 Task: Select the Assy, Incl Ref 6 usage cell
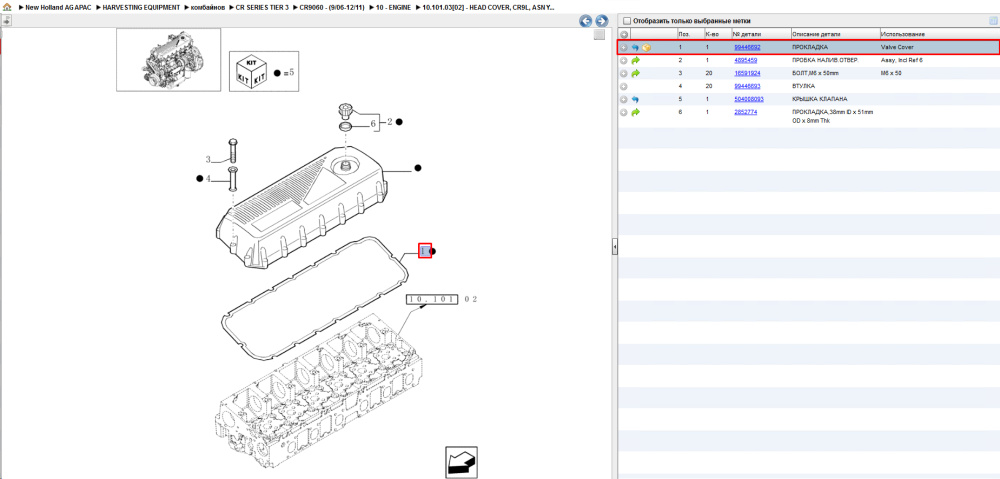tap(902, 60)
